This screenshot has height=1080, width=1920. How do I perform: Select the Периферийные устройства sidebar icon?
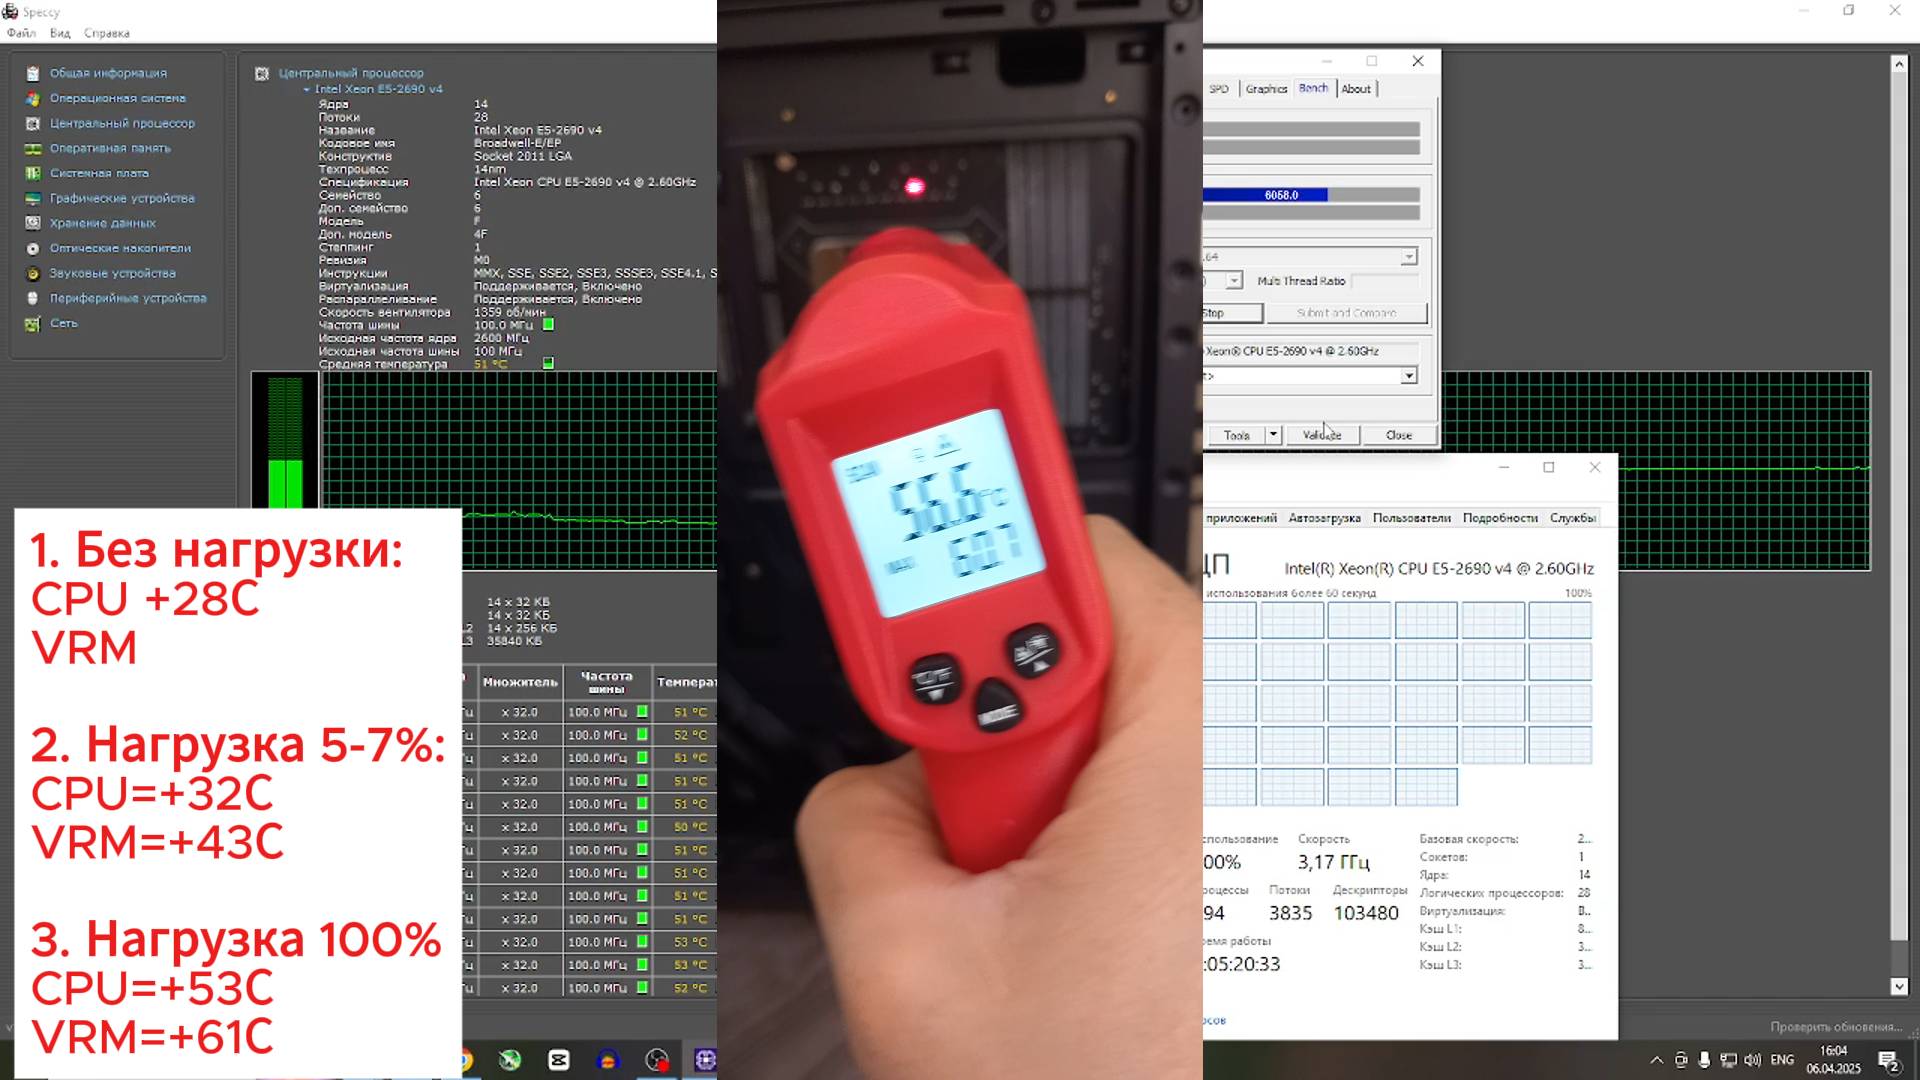[33, 298]
